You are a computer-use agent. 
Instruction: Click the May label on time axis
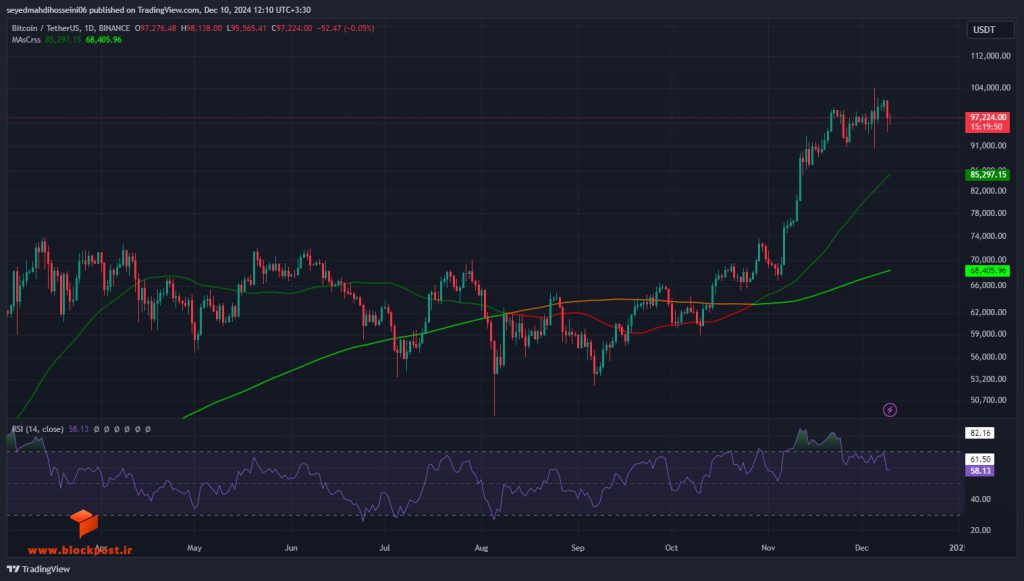pyautogui.click(x=195, y=548)
